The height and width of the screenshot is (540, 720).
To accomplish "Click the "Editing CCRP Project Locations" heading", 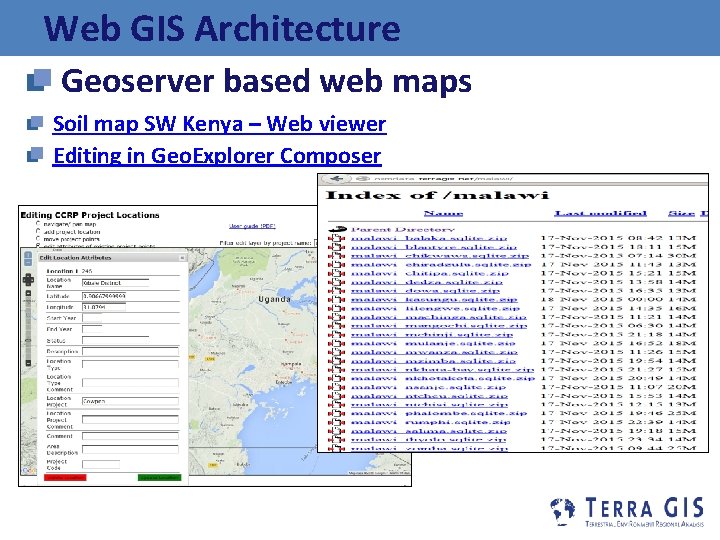I will [x=90, y=215].
